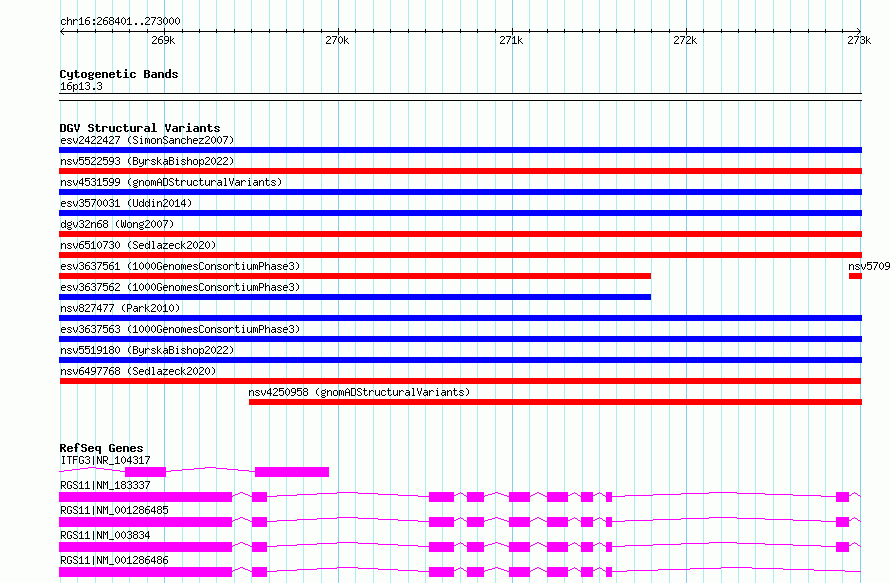This screenshot has height=583, width=890.
Task: Select the blue bar under esv3570031
Action: click(460, 213)
